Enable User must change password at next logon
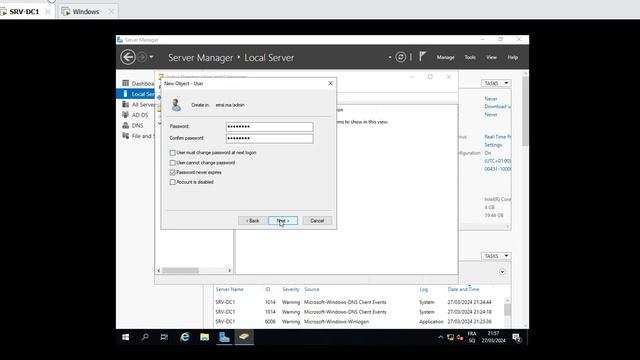This screenshot has height=360, width=640. point(173,153)
